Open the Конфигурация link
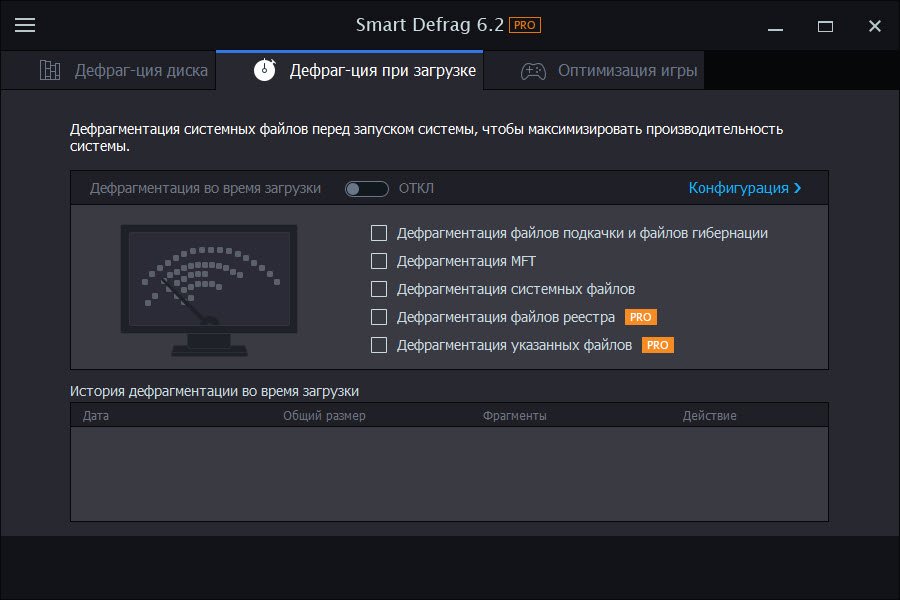 click(x=744, y=188)
